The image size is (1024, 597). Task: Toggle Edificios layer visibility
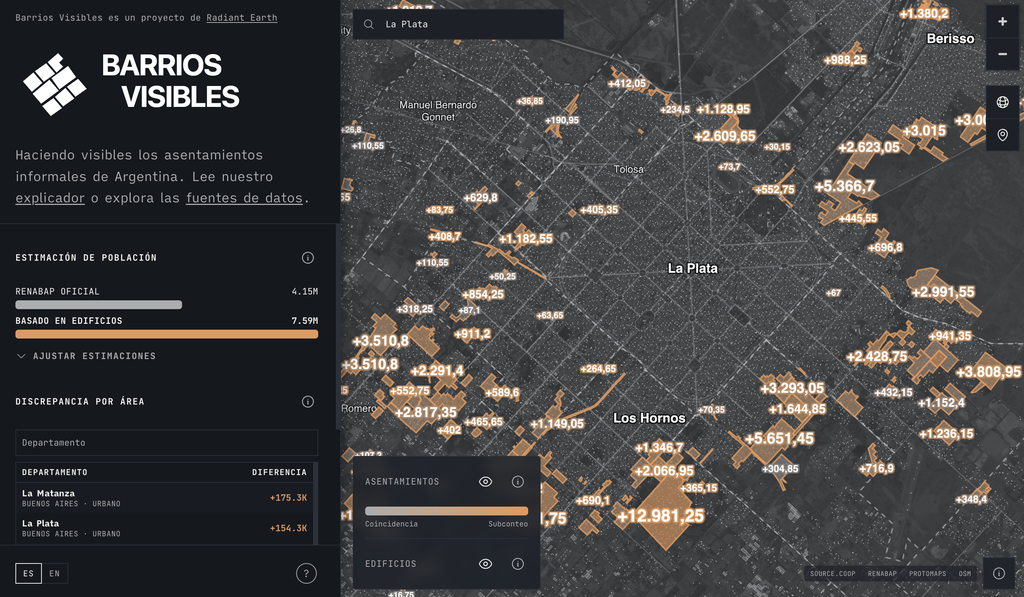[485, 564]
